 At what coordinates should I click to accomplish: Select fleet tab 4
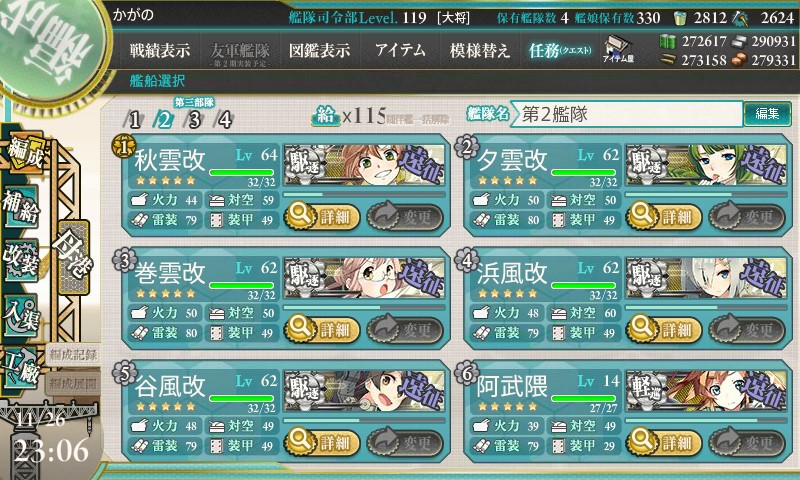click(x=224, y=120)
